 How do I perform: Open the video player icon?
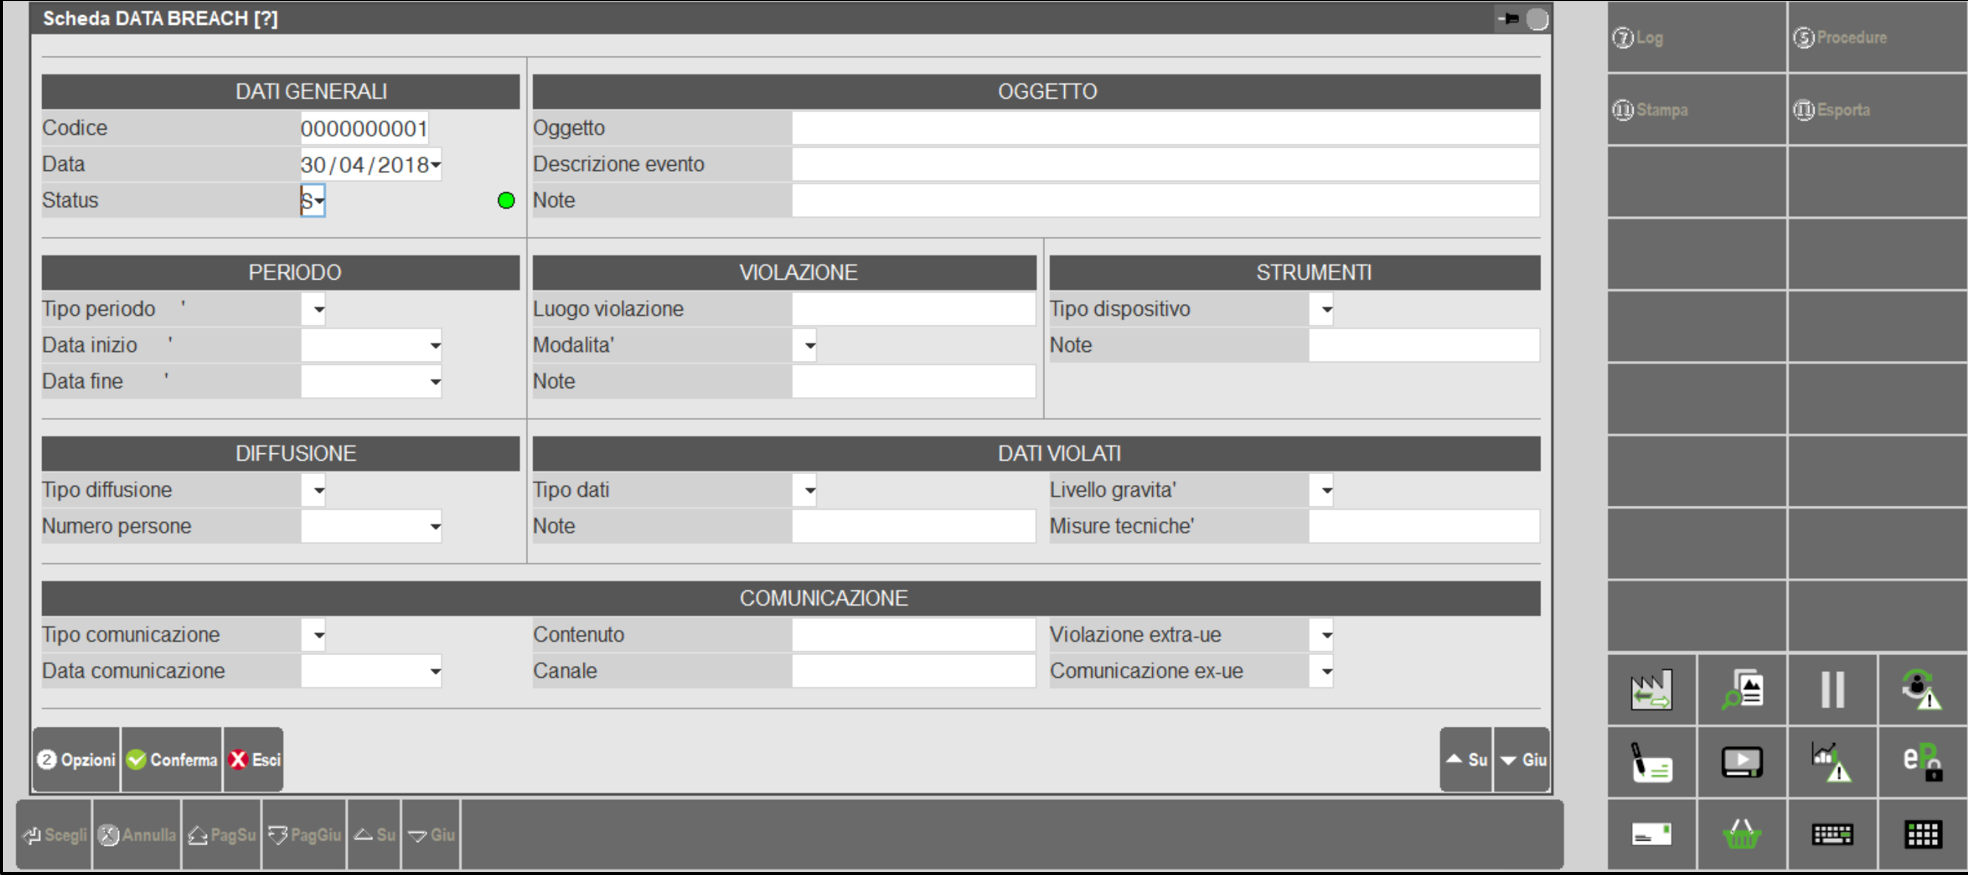(1742, 762)
